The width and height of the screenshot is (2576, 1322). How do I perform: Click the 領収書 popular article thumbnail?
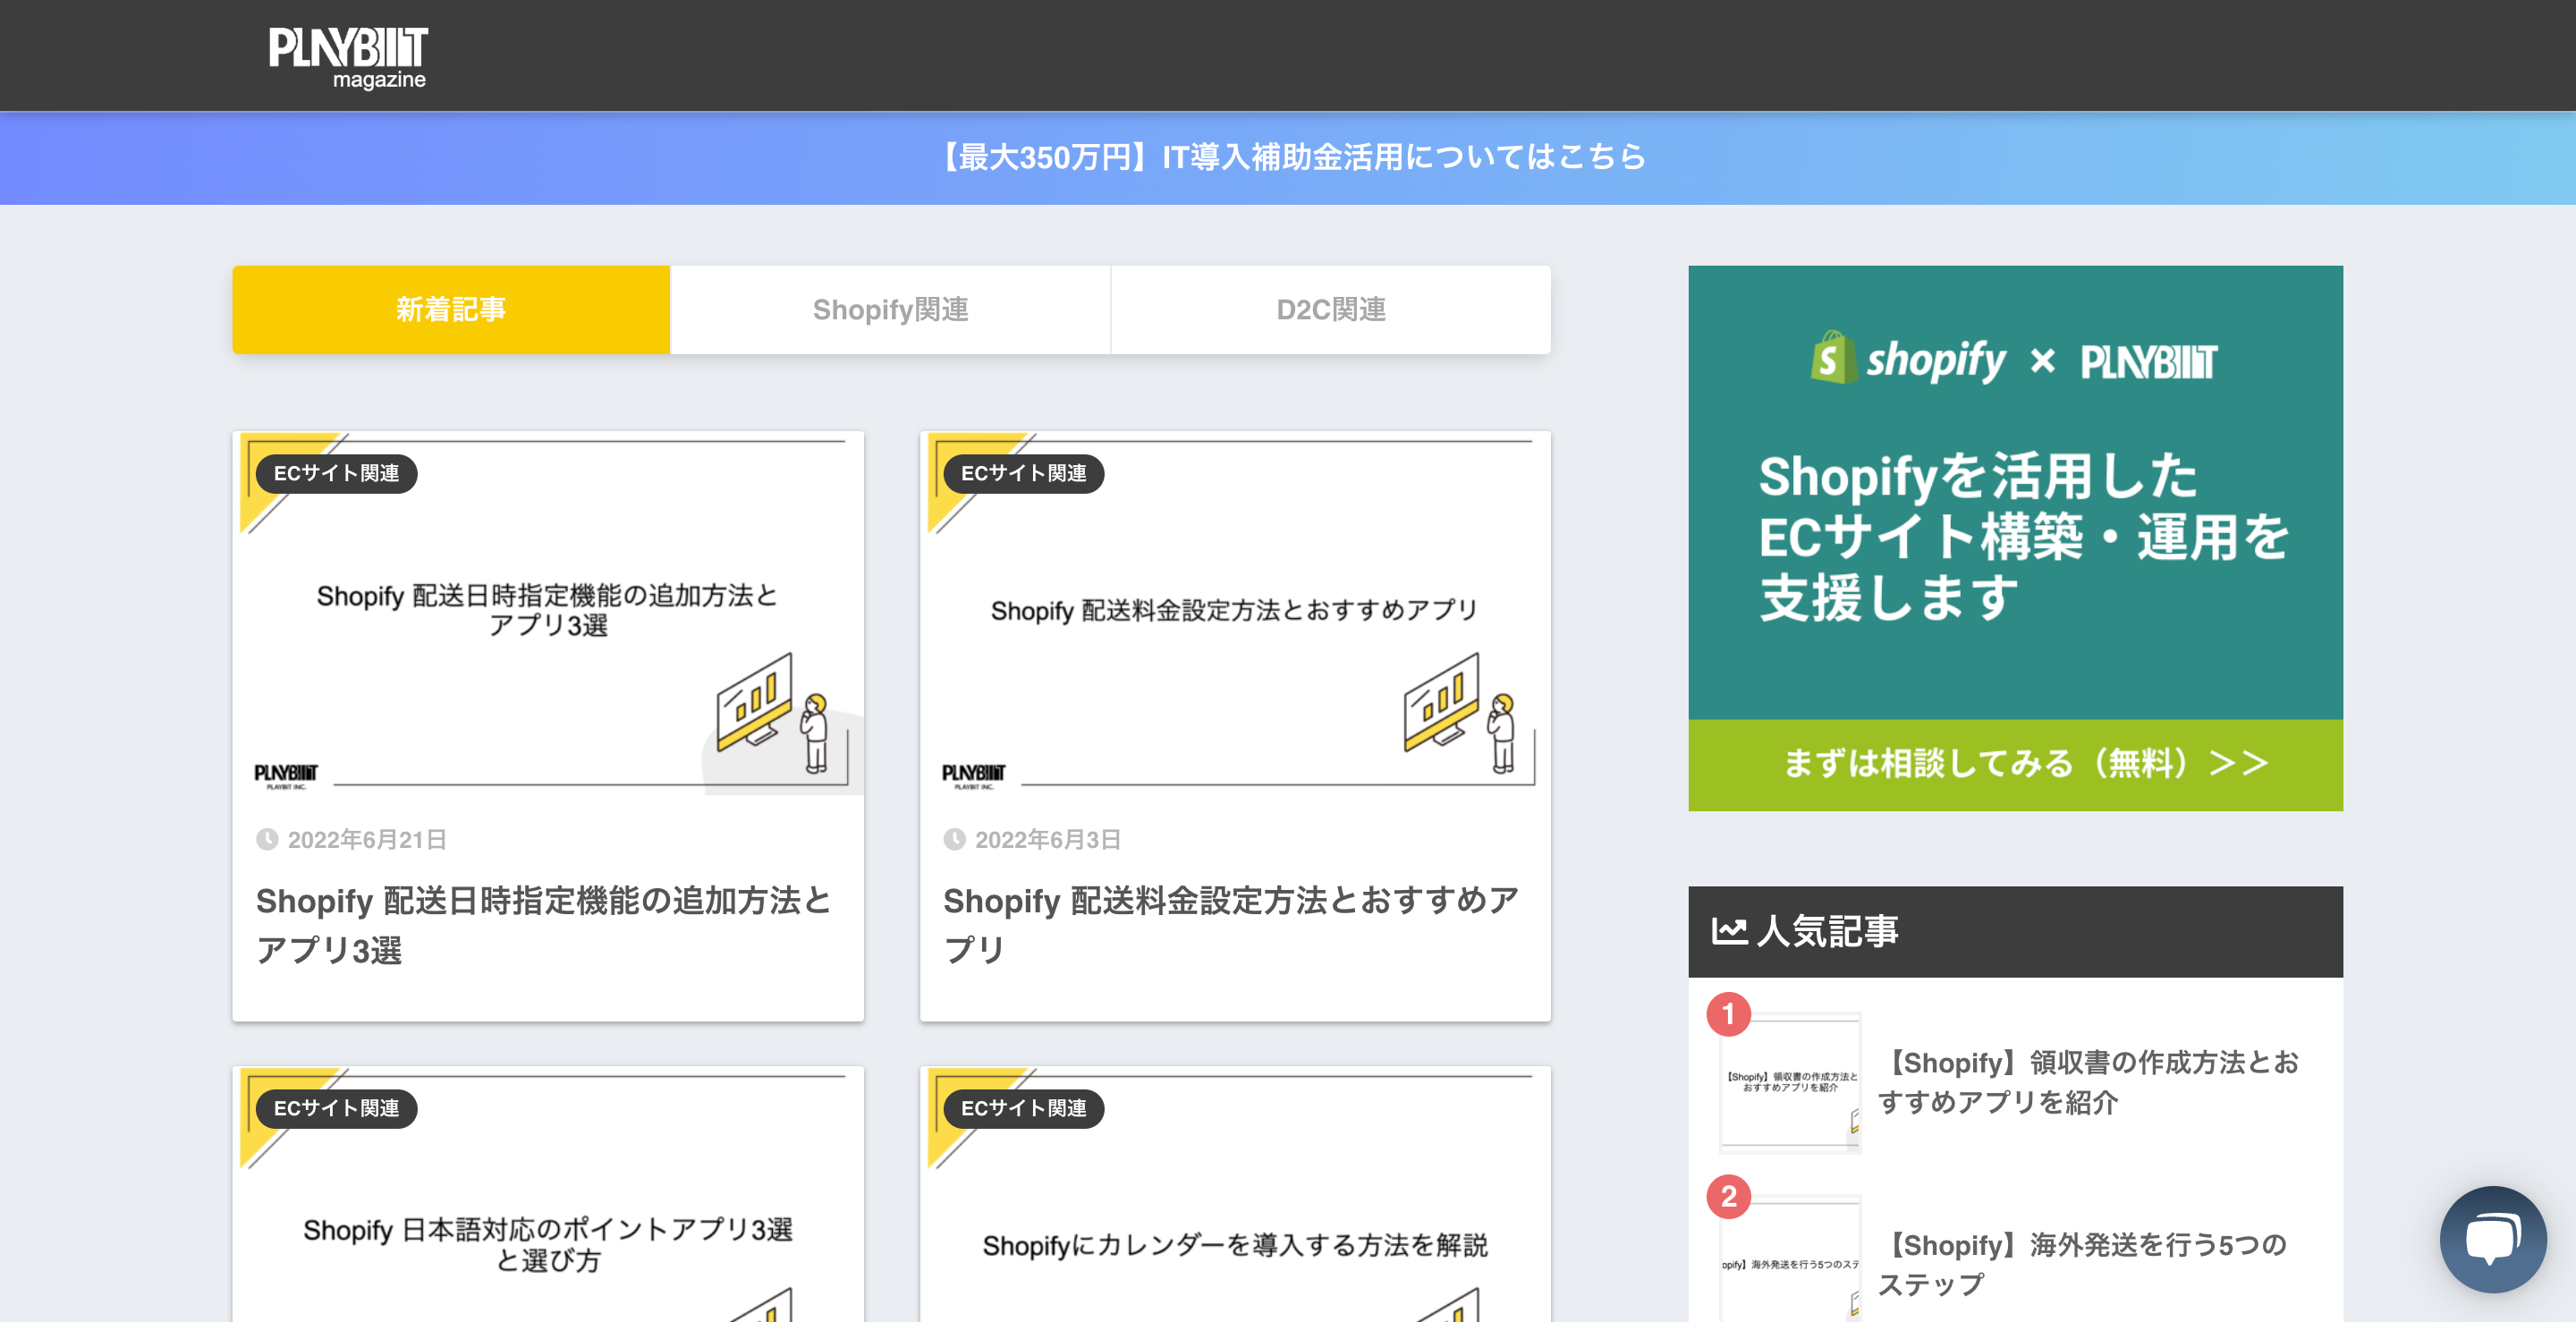(x=1790, y=1084)
